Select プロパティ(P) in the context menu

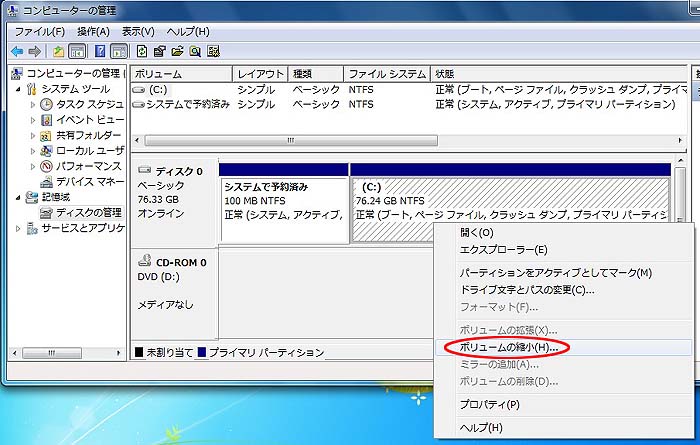click(489, 405)
